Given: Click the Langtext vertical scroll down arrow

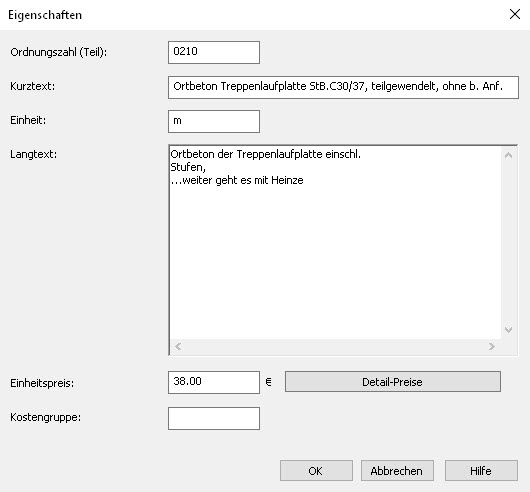Looking at the screenshot, I should coord(508,329).
